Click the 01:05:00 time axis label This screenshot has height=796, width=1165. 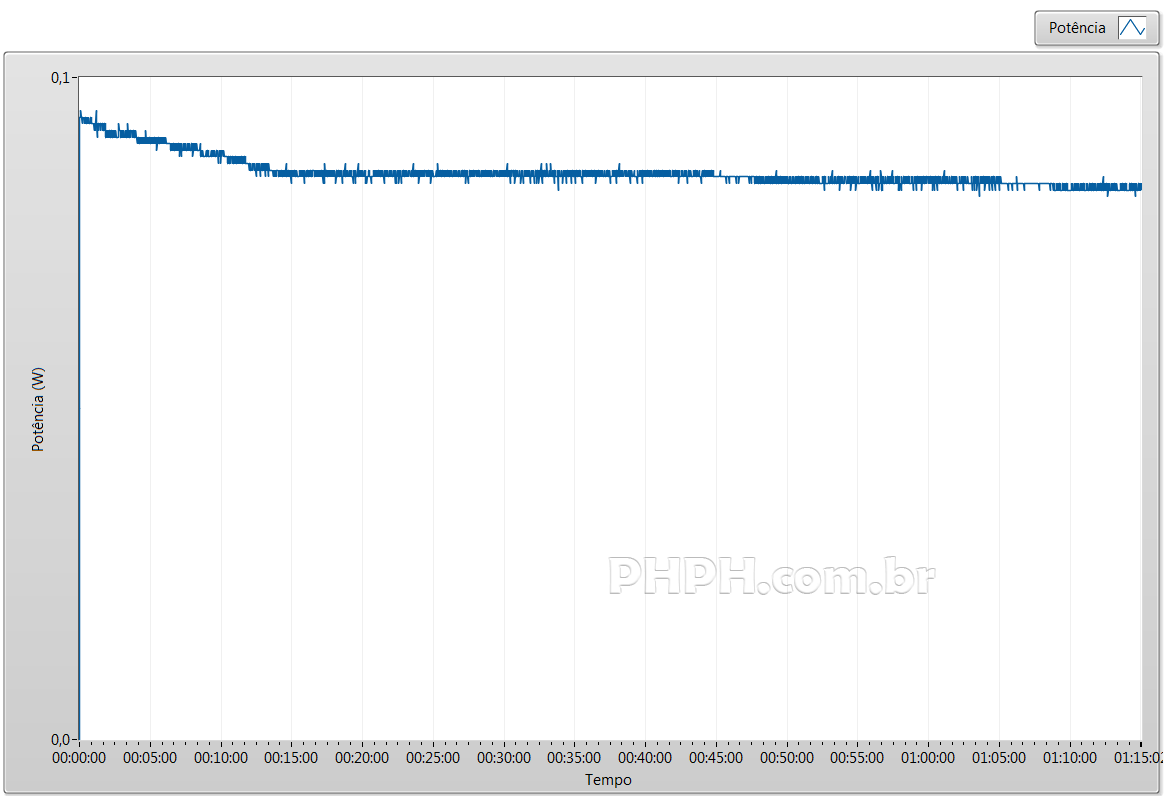(x=999, y=758)
